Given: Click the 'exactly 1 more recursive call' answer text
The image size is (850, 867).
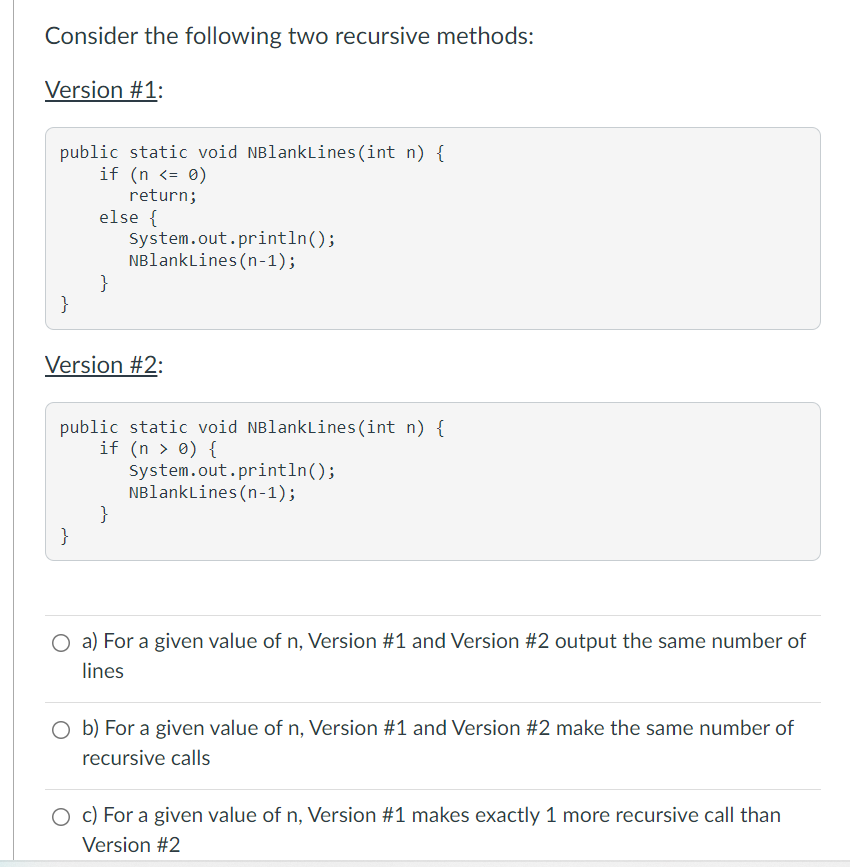Looking at the screenshot, I should coord(431,829).
